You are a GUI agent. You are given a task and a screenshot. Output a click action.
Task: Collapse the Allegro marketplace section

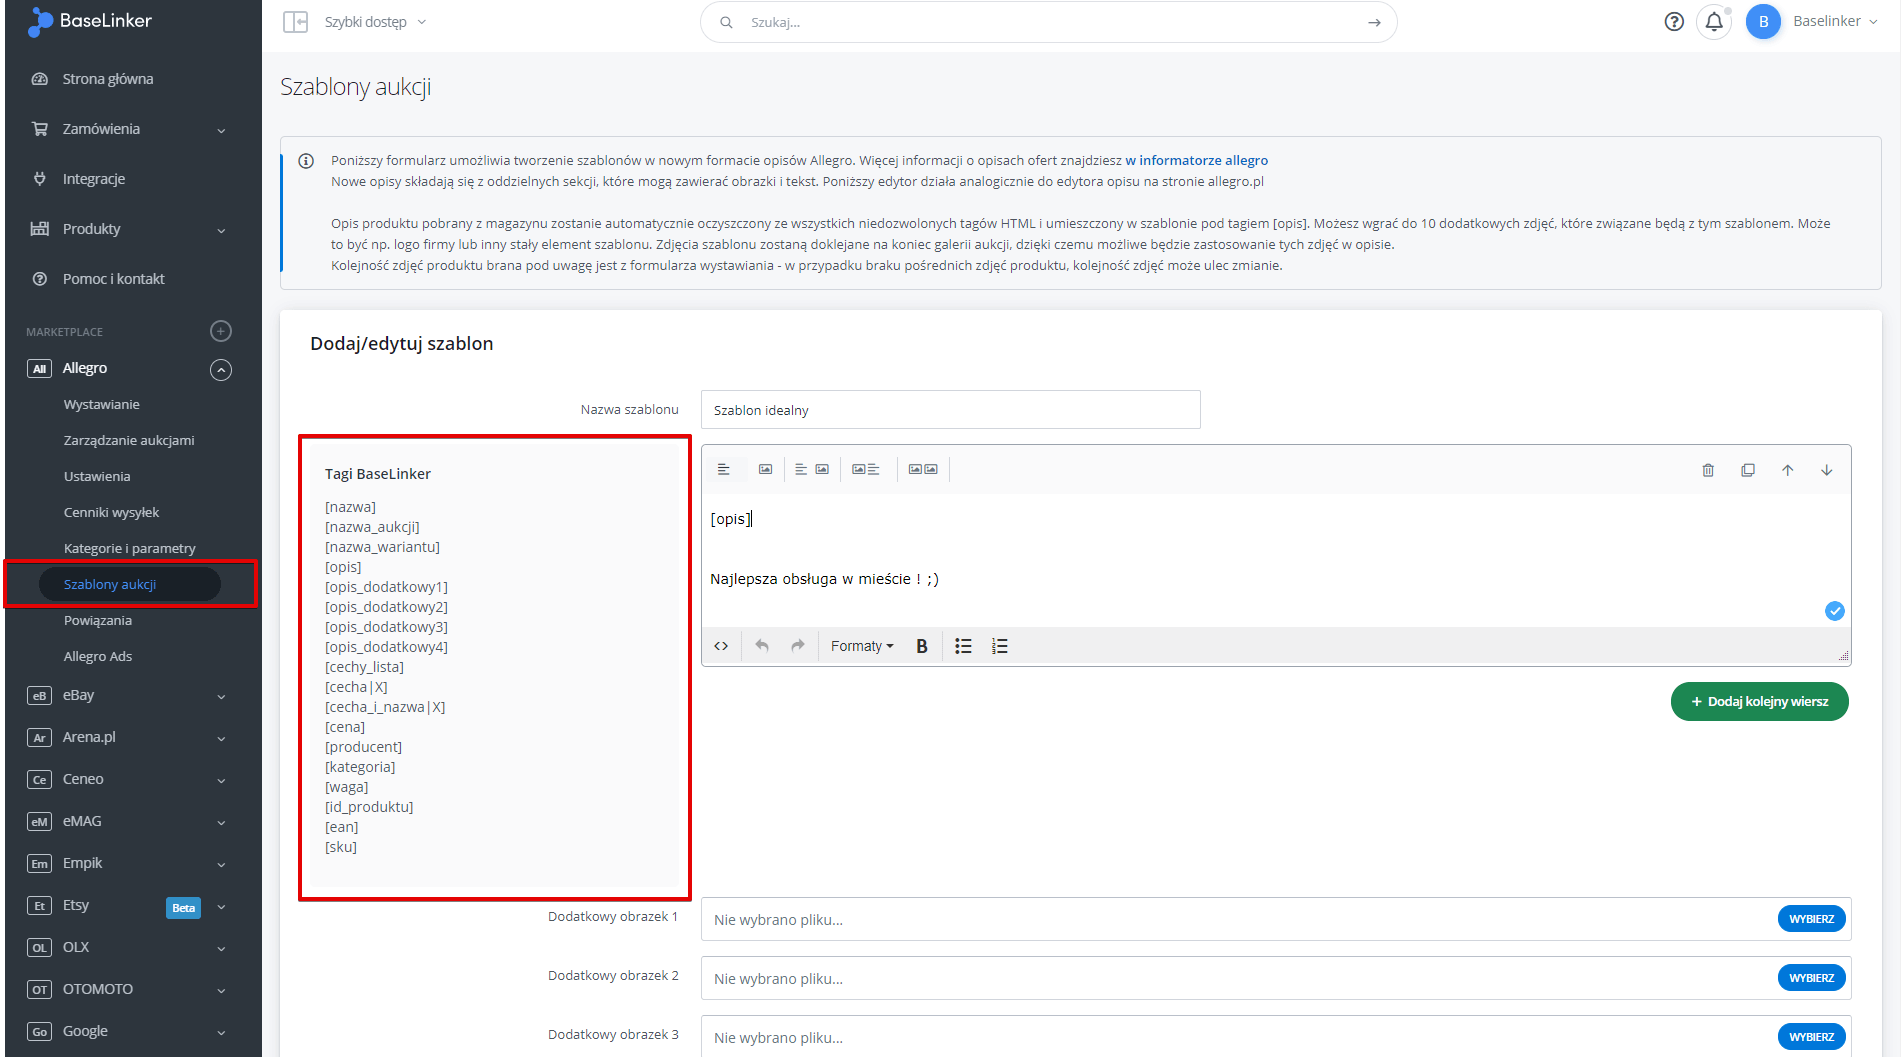pyautogui.click(x=221, y=370)
